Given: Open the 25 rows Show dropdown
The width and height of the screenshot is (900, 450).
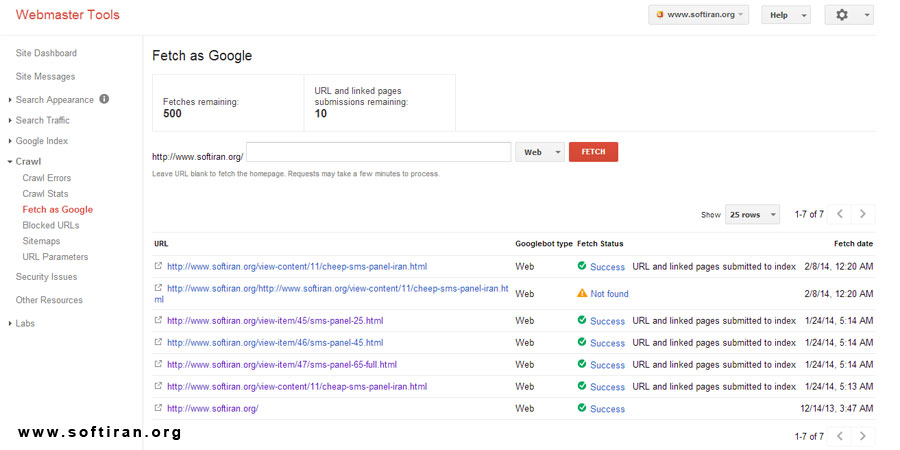Looking at the screenshot, I should 752,214.
